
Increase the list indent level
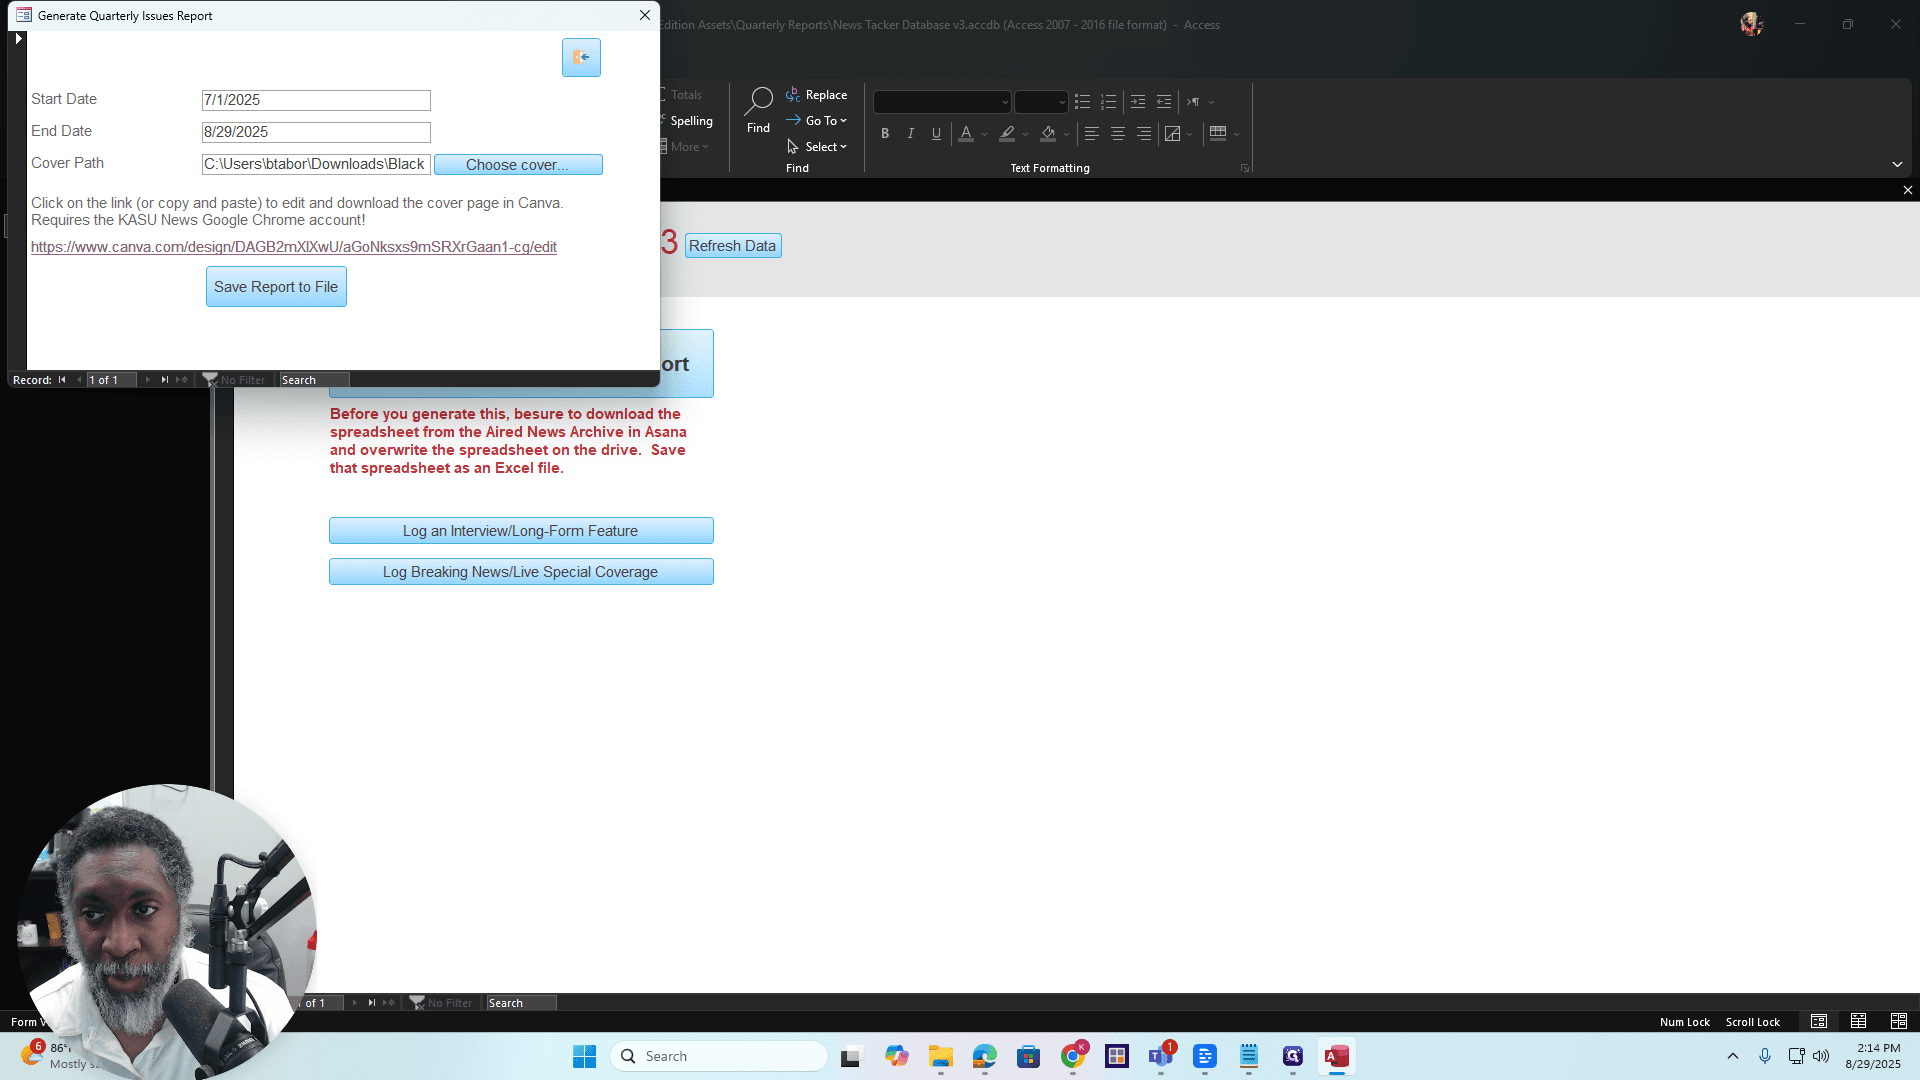tap(1138, 102)
